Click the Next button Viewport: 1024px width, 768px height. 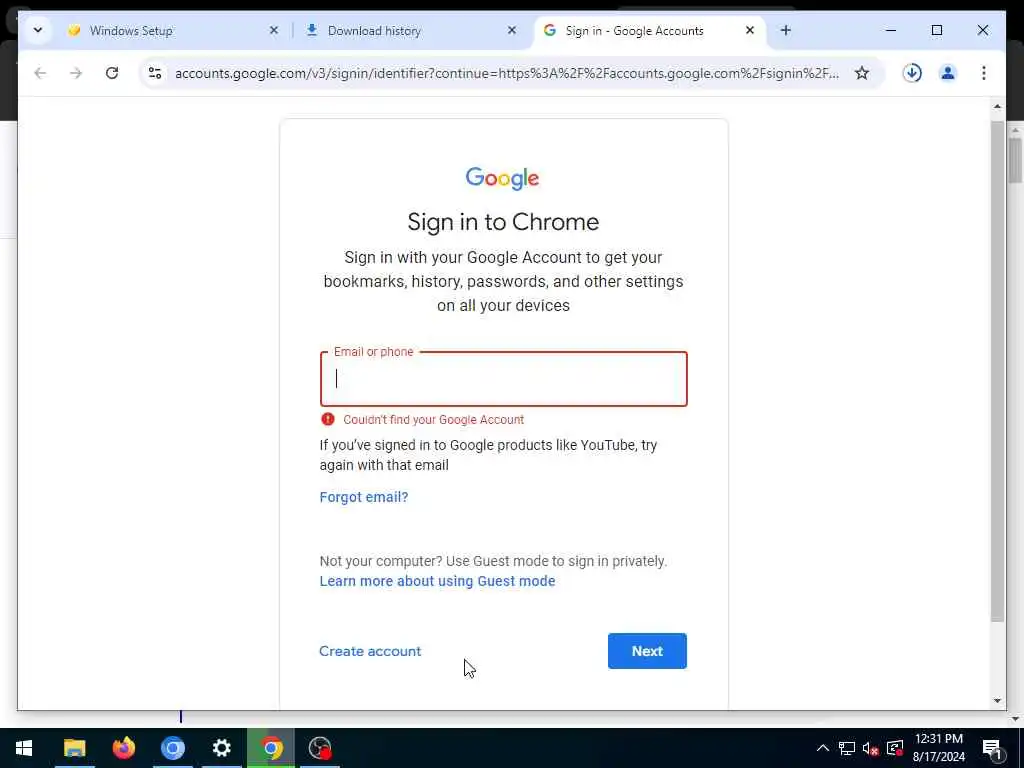coord(647,650)
